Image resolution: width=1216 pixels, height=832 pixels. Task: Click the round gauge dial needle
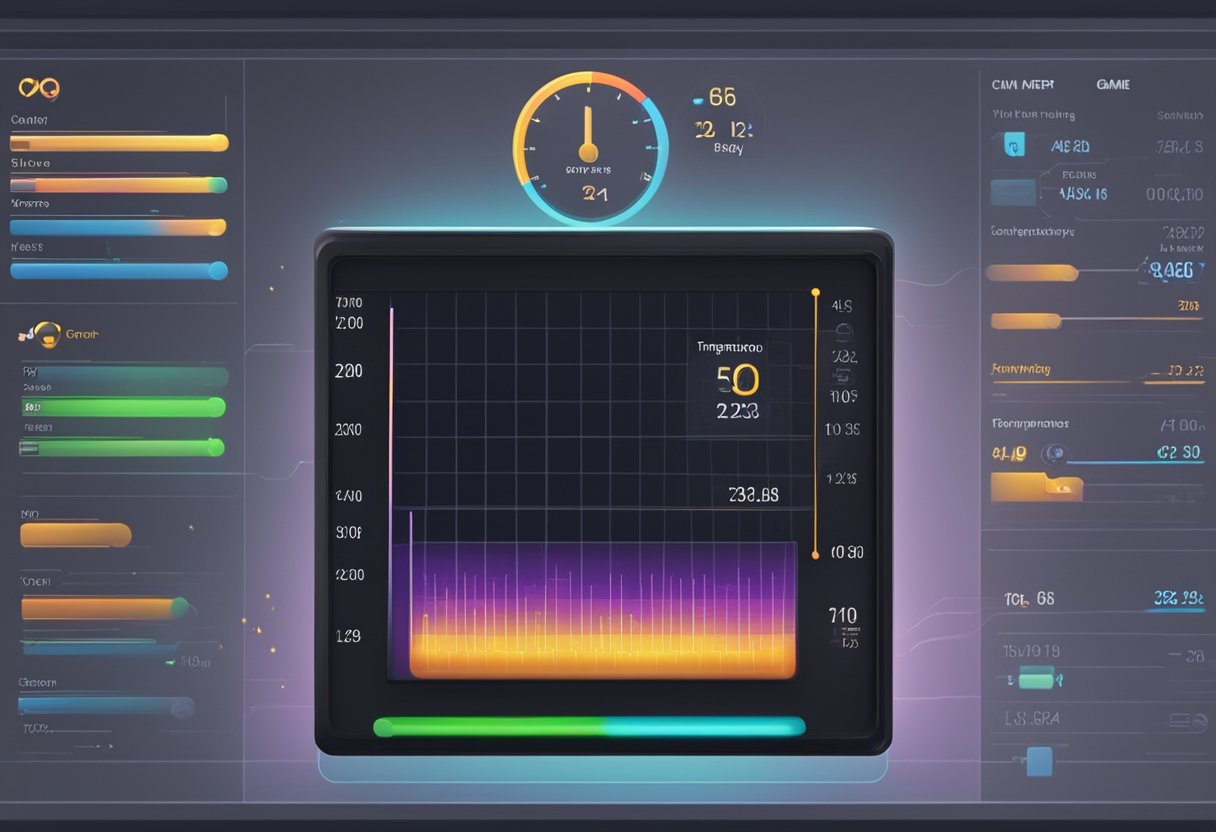588,134
